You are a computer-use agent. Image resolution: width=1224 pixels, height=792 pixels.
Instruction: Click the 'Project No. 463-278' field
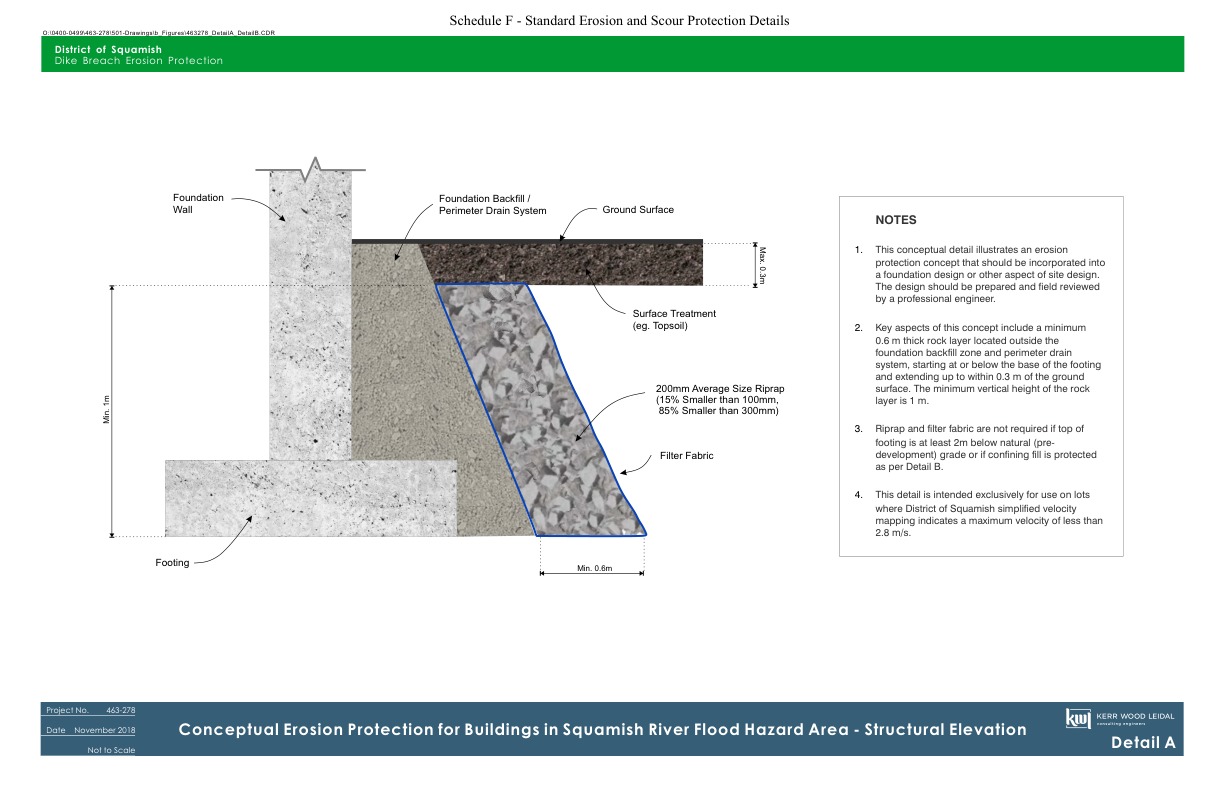90,710
